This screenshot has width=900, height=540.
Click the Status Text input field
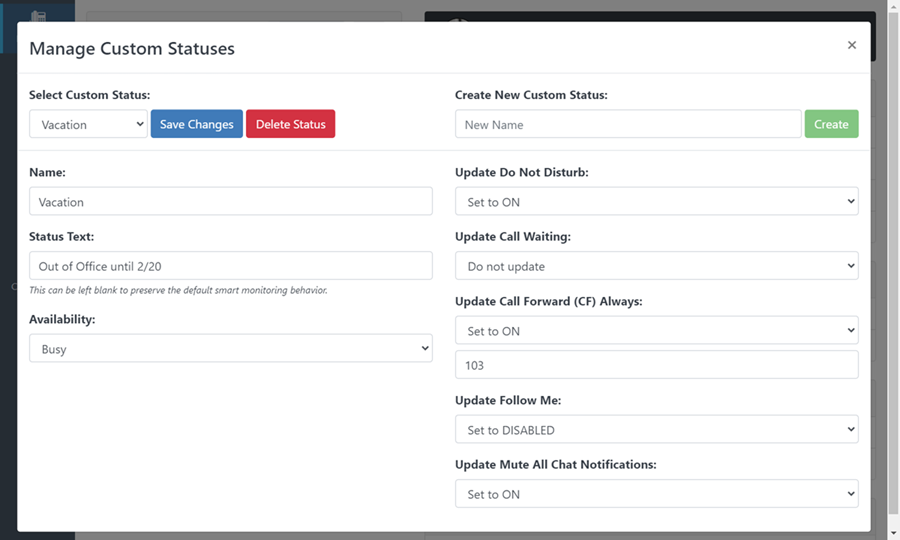click(230, 266)
